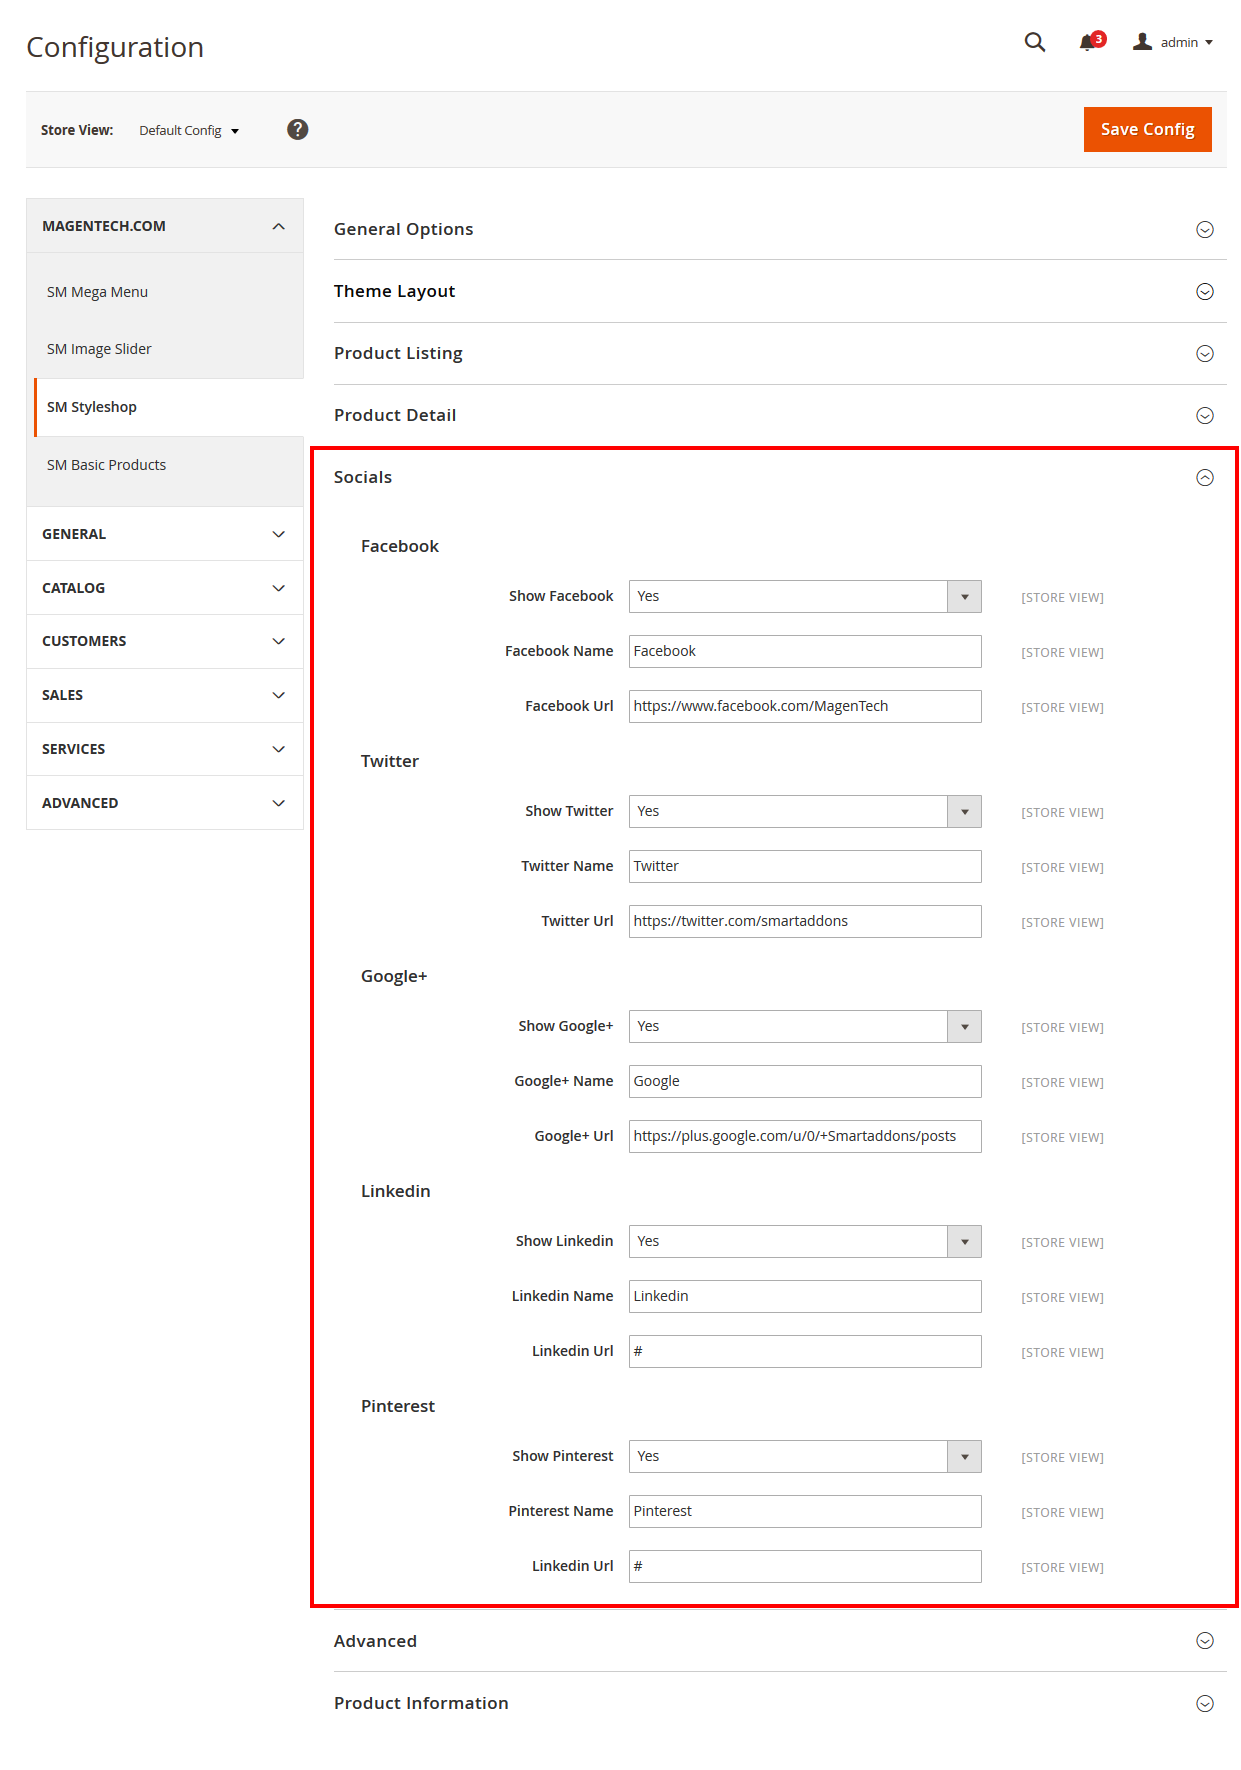This screenshot has width=1241, height=1770.
Task: Click into the Linkedin Name field
Action: 805,1297
